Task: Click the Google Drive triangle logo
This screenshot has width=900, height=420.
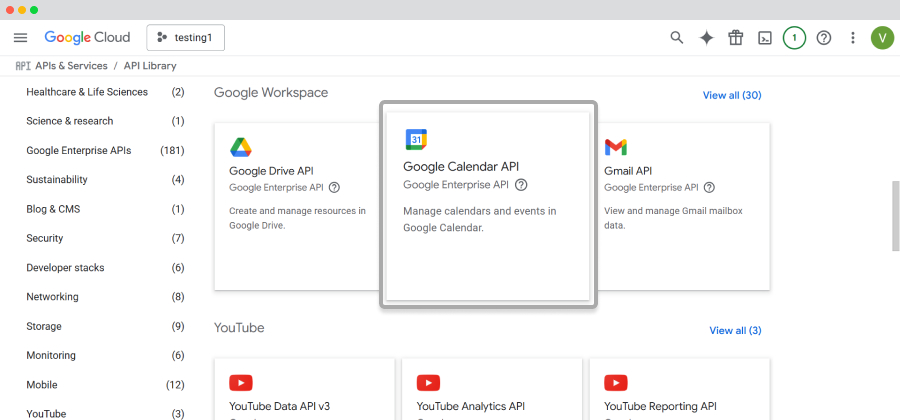Action: pos(241,147)
